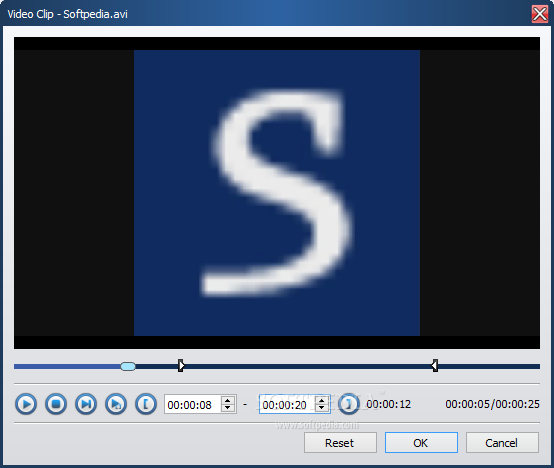Play the selected clip segment

(x=116, y=404)
